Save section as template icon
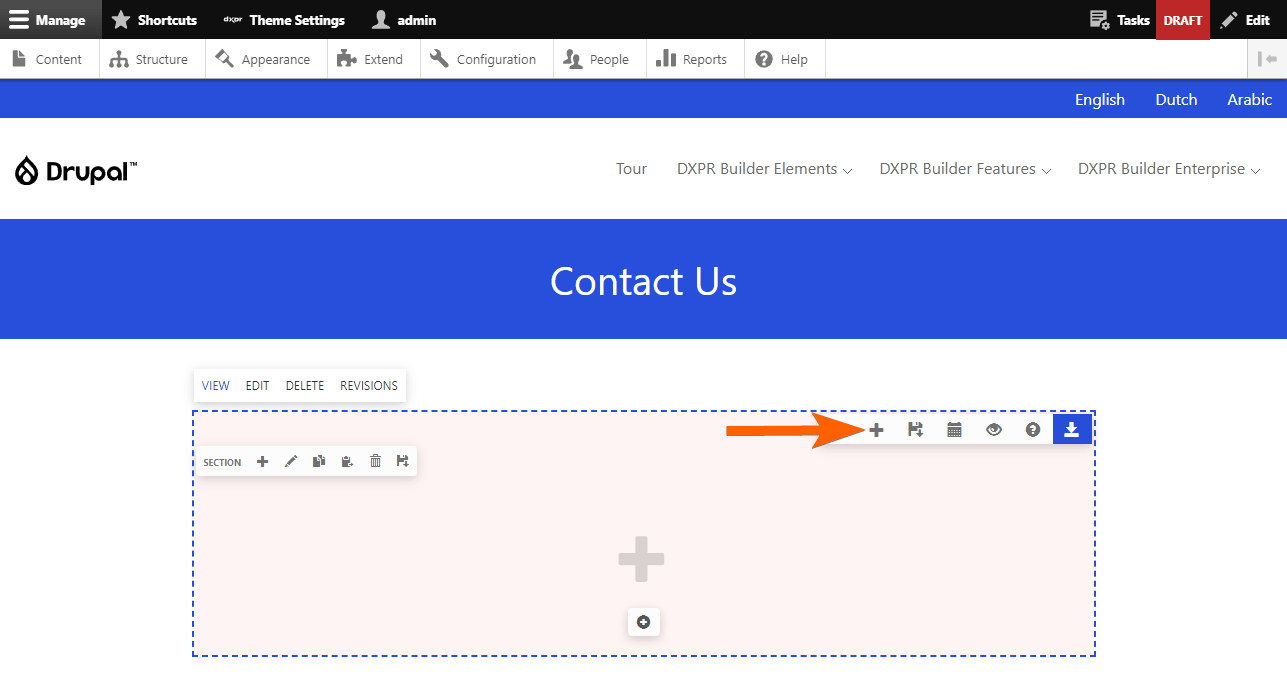1287x681 pixels. (x=403, y=461)
